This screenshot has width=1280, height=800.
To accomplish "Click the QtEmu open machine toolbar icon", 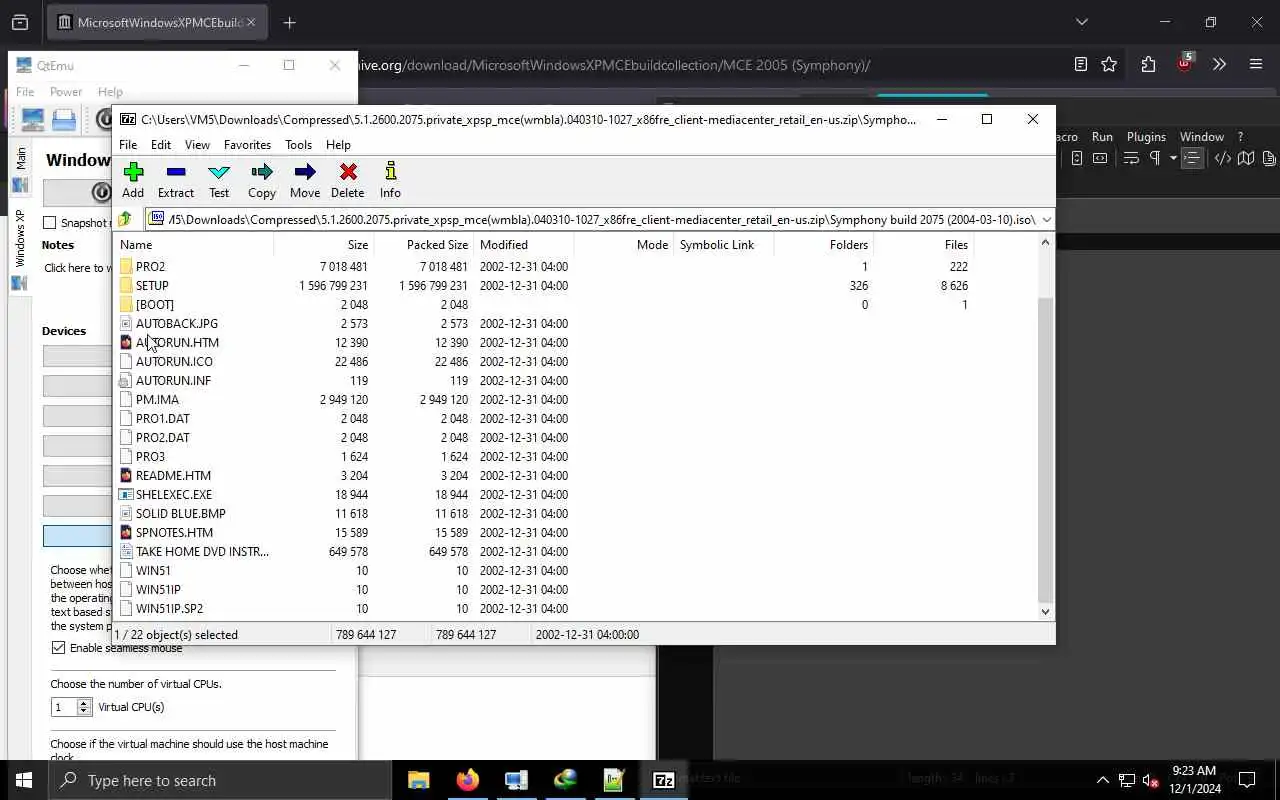I will 64,120.
